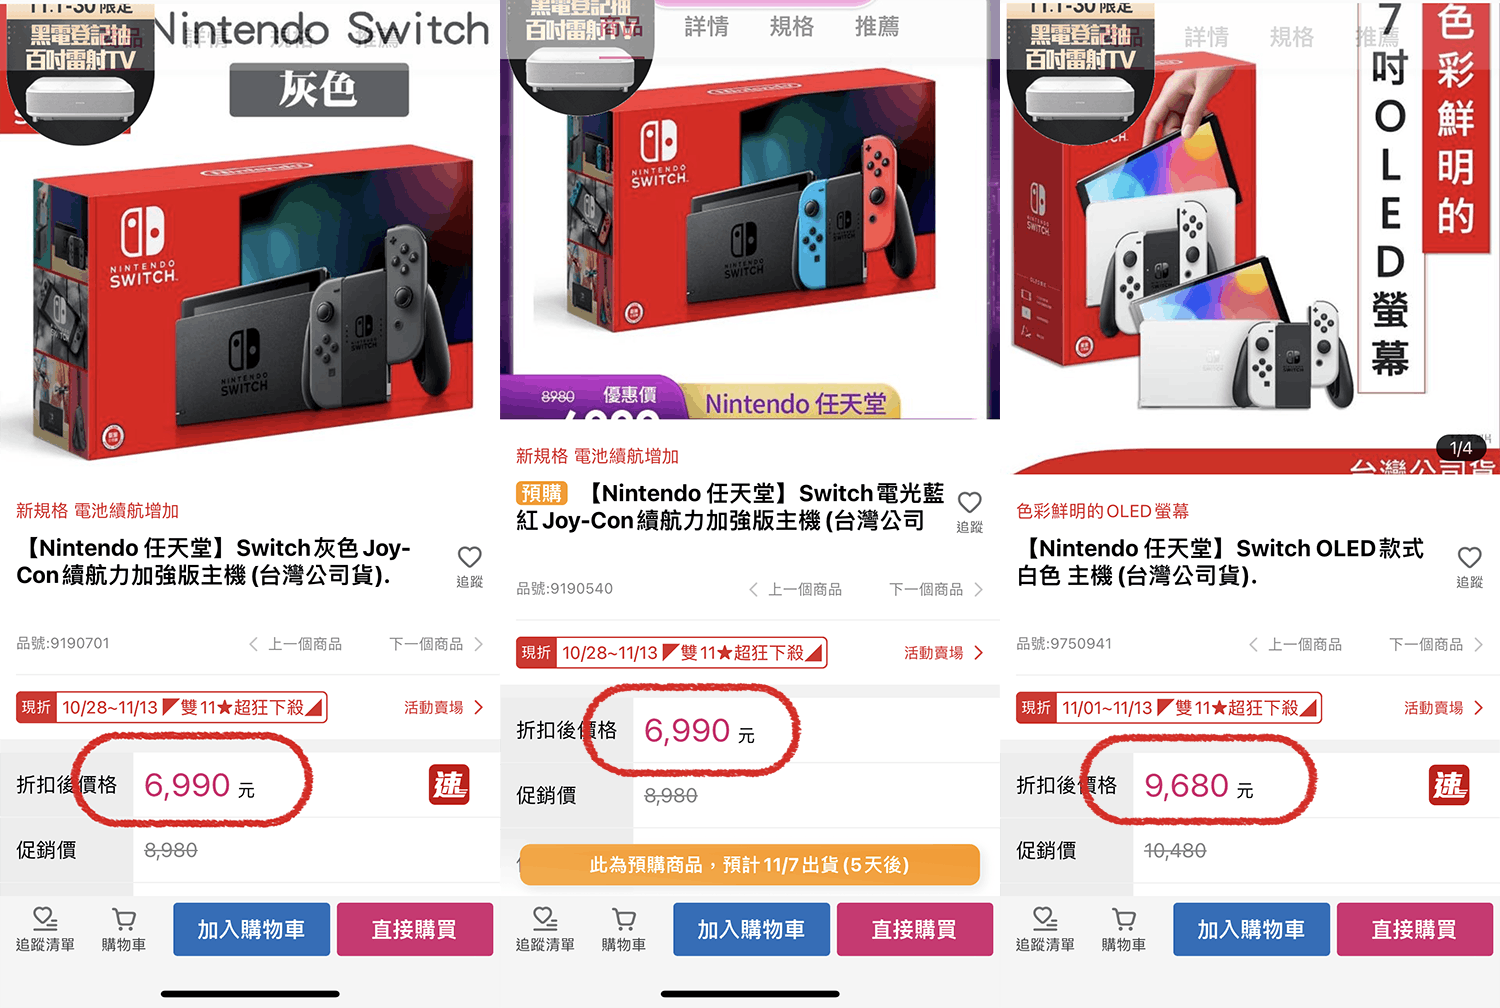Screen dimensions: 1500x1008
Task: Open 追蹤清單 icon under OLED Switch
Action: pyautogui.click(x=1045, y=929)
